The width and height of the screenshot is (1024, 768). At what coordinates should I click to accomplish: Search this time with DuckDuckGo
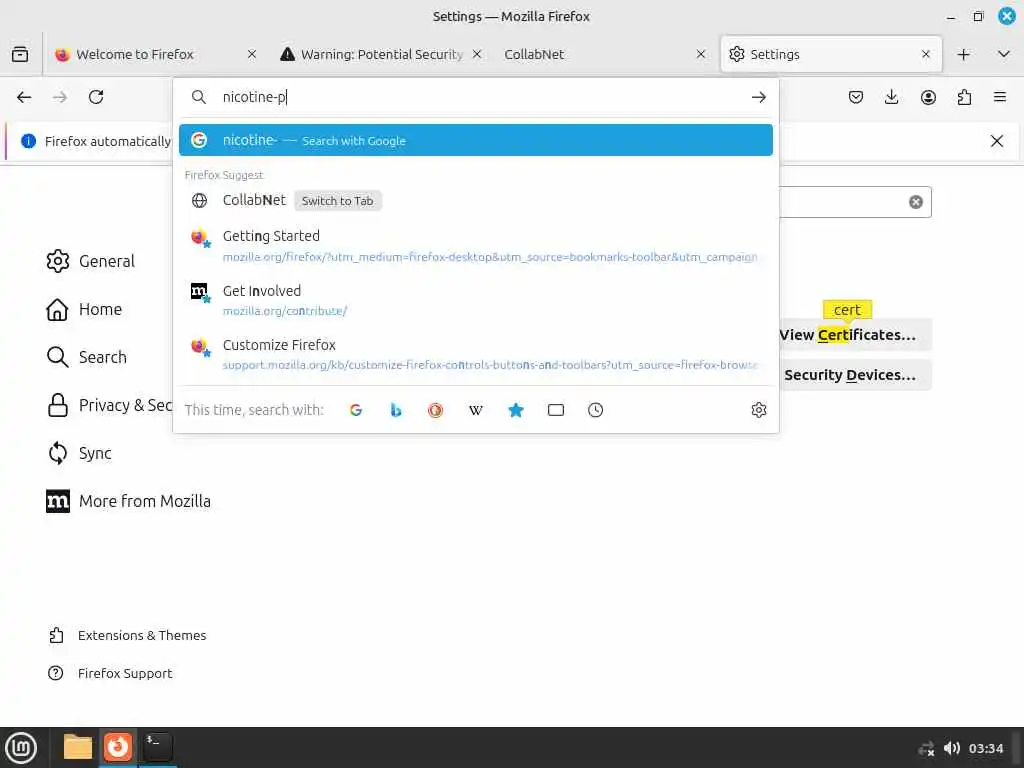click(x=436, y=410)
